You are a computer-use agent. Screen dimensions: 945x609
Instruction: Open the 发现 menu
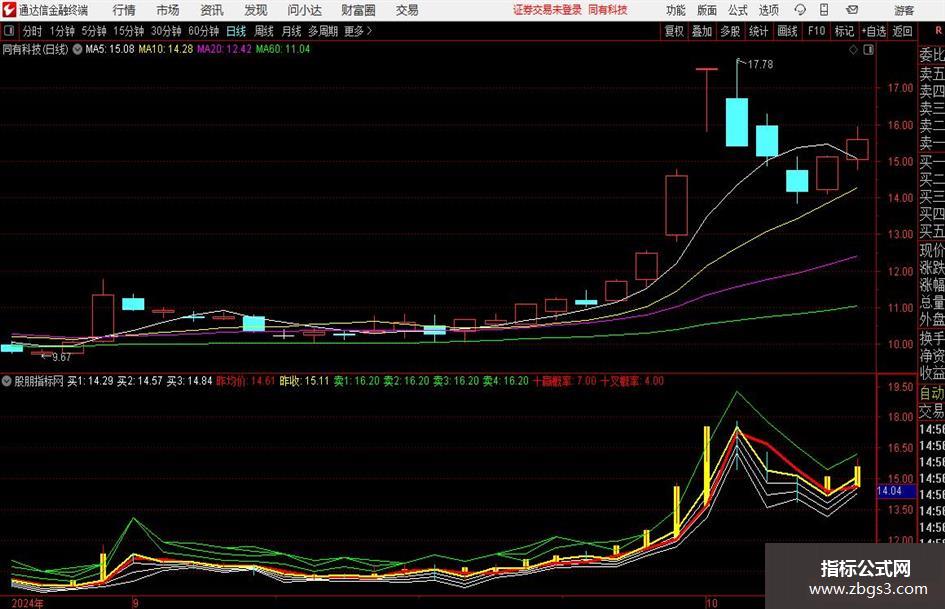tap(256, 10)
